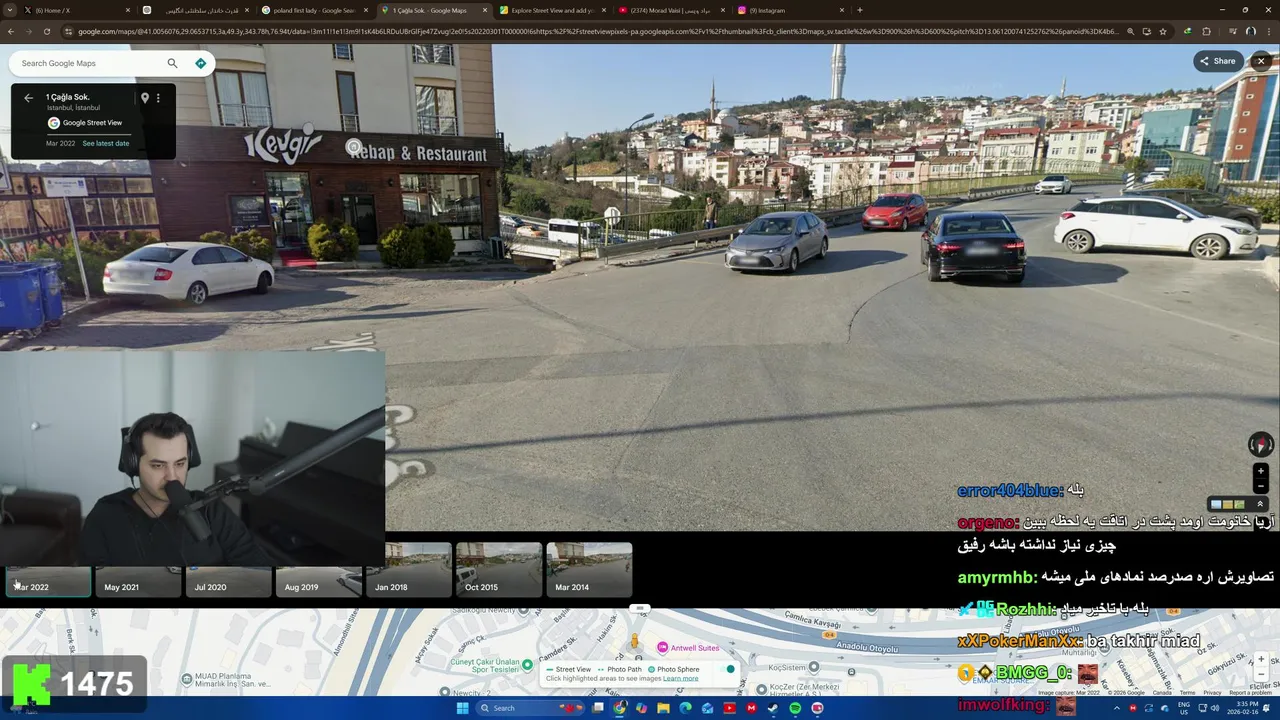Click the Pegman on the mini map
Screen dimensions: 1280x720
[x=634, y=640]
